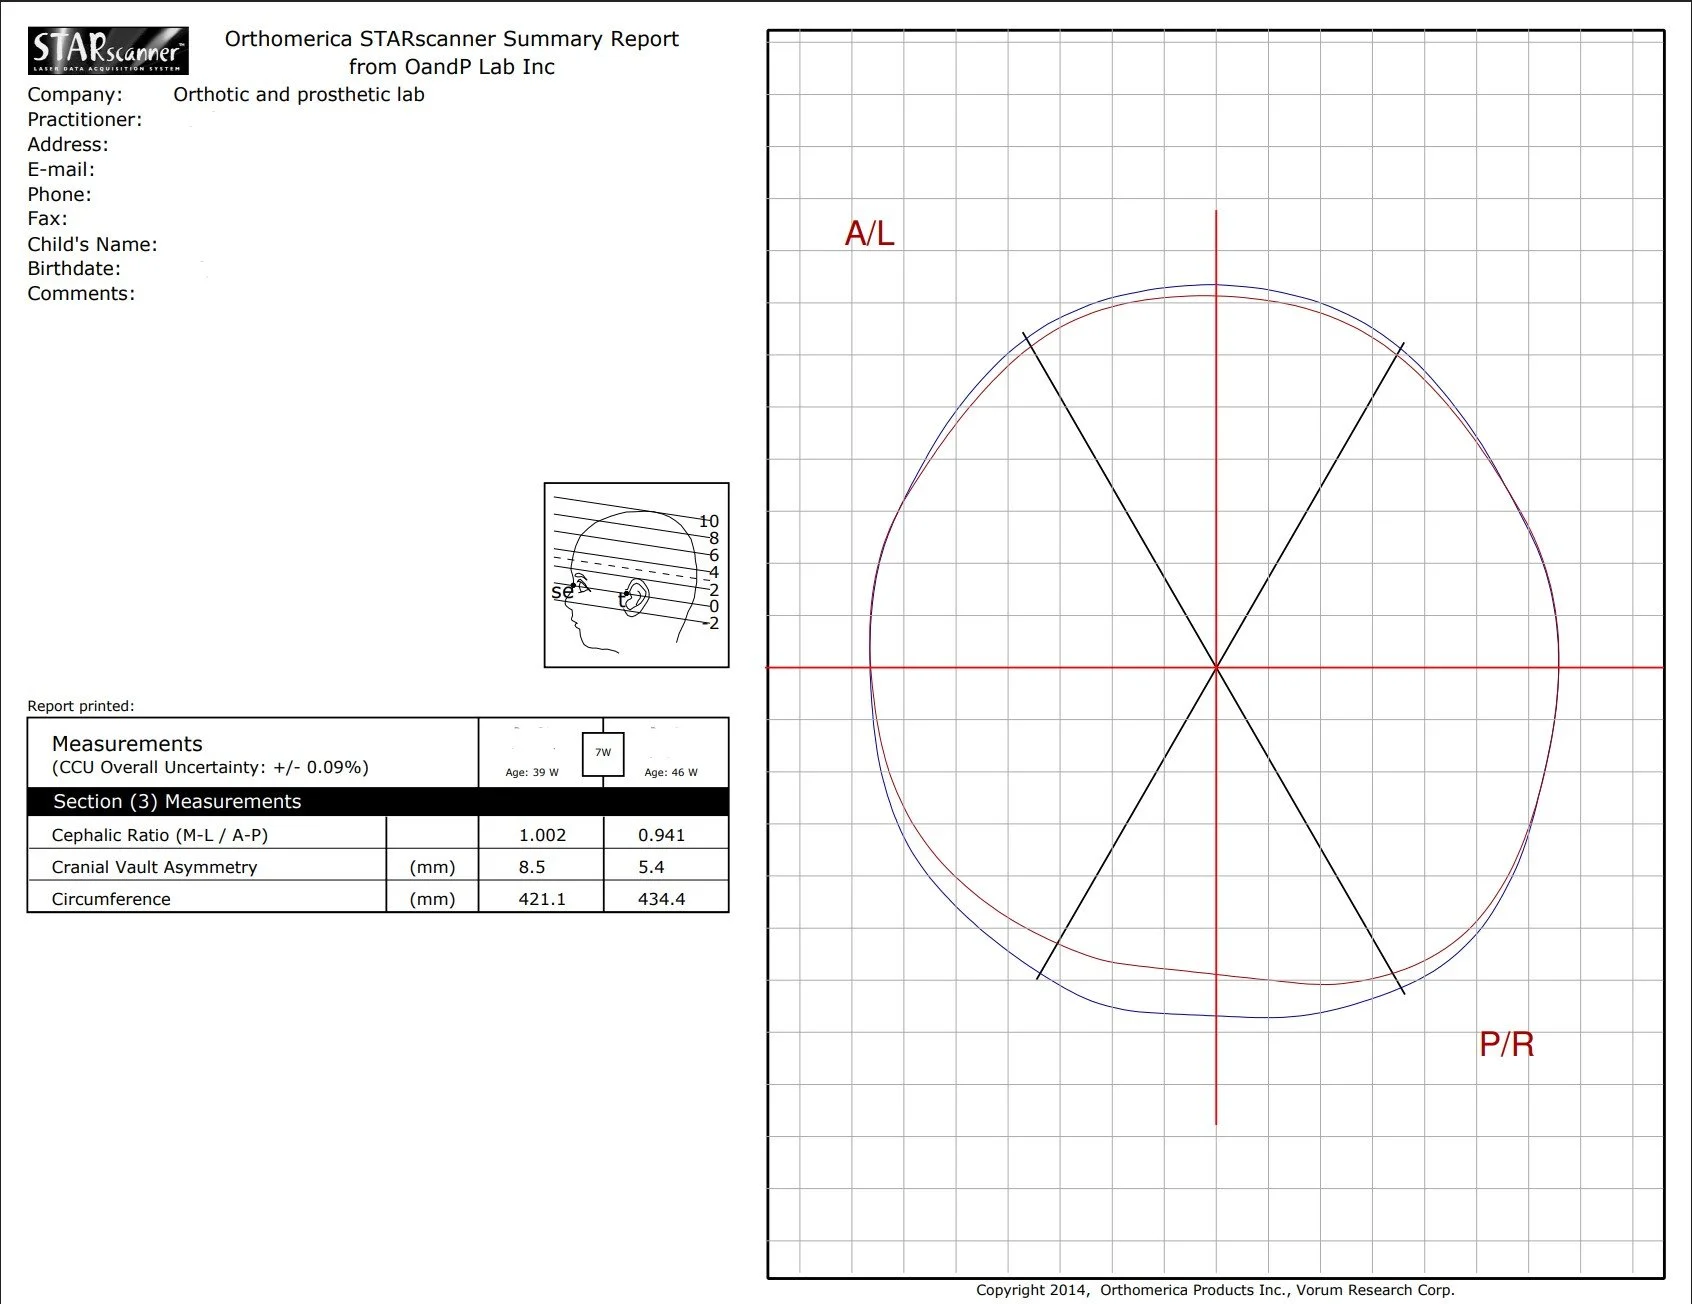Select cephalic ratio value 0.941
1692x1304 pixels.
662,835
